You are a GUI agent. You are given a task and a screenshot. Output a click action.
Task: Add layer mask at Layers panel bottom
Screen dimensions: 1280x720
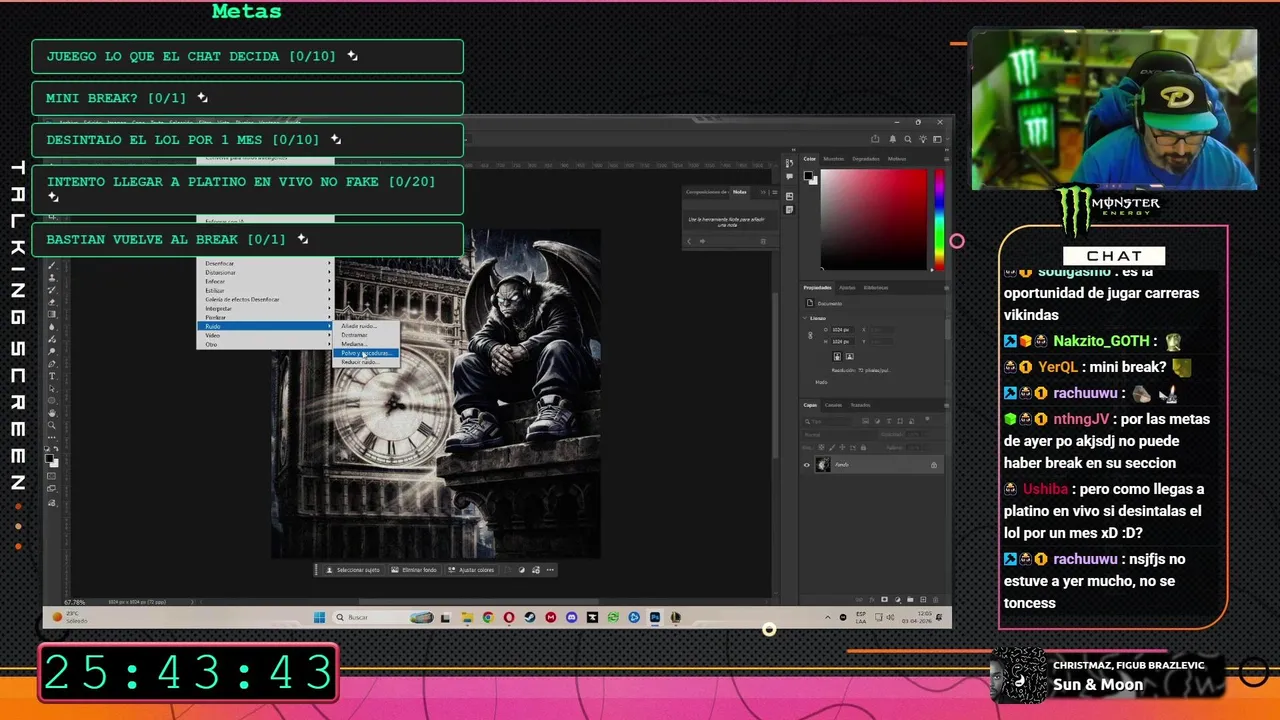[884, 600]
